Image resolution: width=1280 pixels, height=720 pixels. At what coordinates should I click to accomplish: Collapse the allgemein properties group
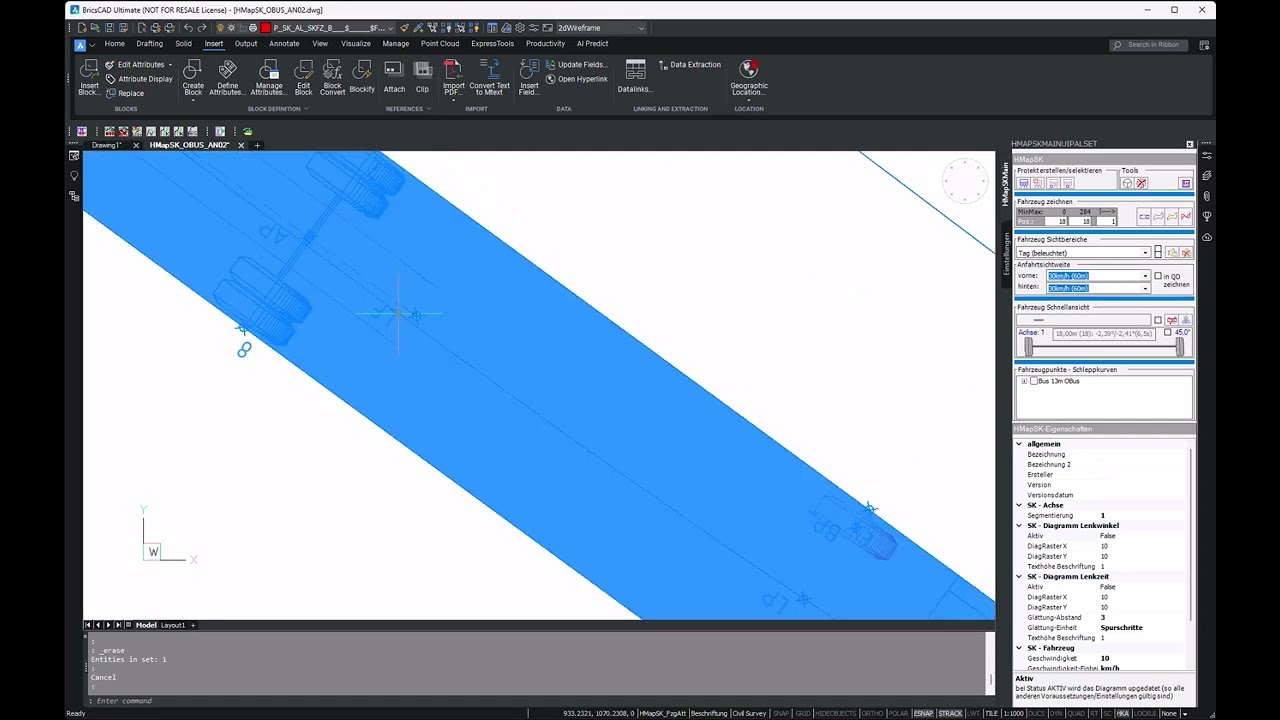point(1019,444)
